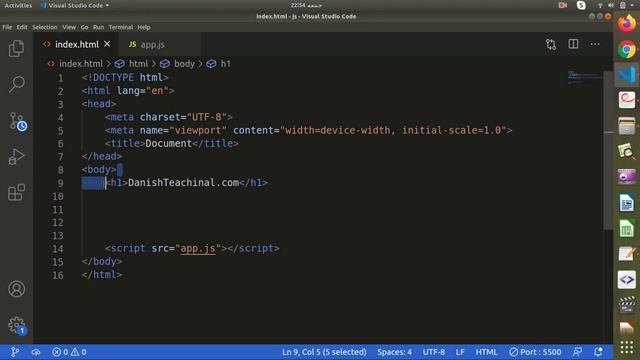Open the Go menu
Screen dimensions: 640x360
pyautogui.click(x=84, y=27)
